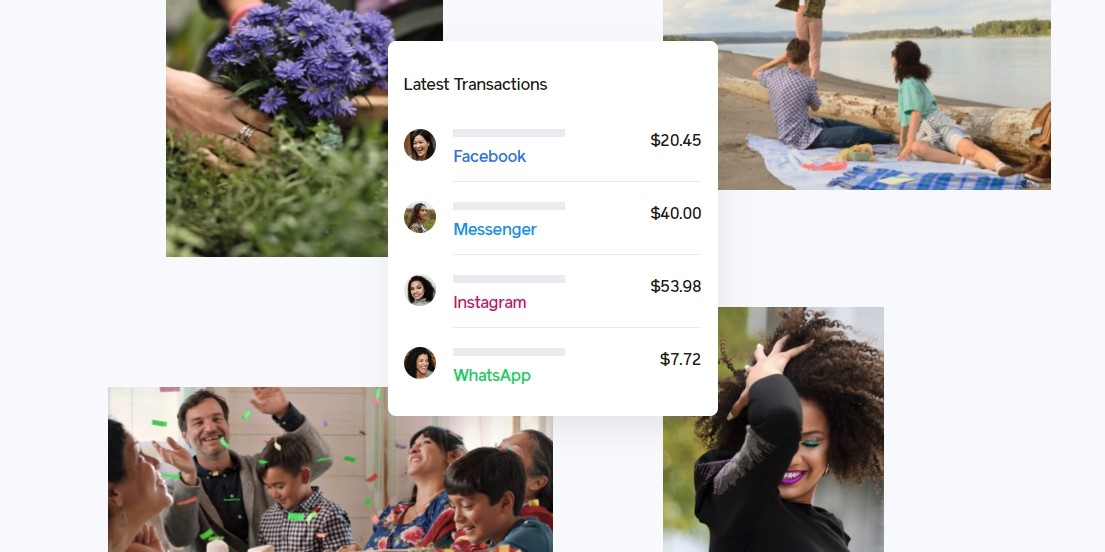The image size is (1105, 552).
Task: Select the $53.98 transaction amount
Action: pyautogui.click(x=676, y=286)
